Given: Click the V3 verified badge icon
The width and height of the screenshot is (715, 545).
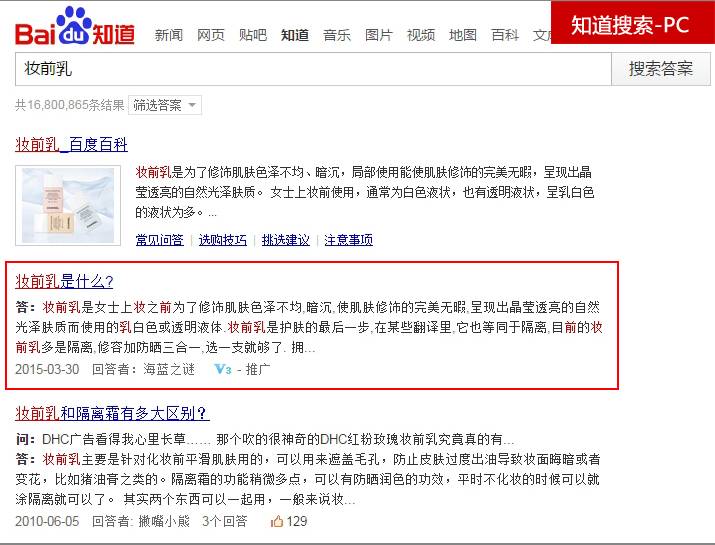Looking at the screenshot, I should point(223,369).
